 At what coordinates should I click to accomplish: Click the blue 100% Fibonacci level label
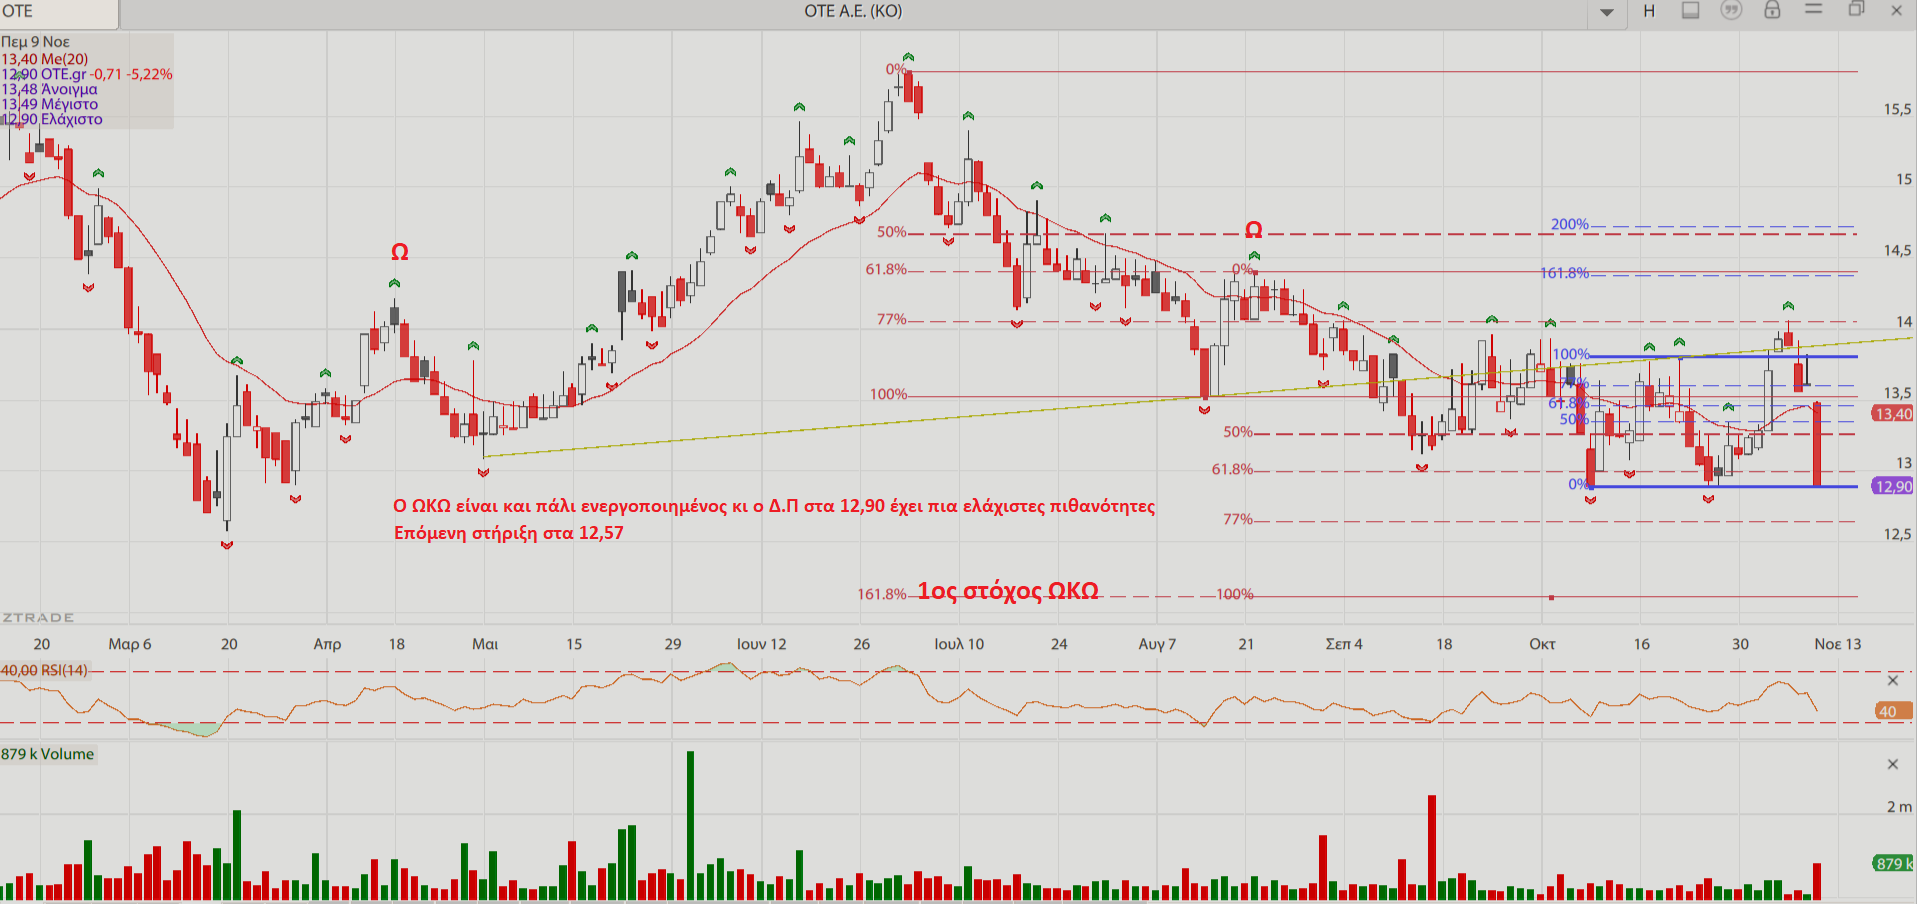[1570, 354]
